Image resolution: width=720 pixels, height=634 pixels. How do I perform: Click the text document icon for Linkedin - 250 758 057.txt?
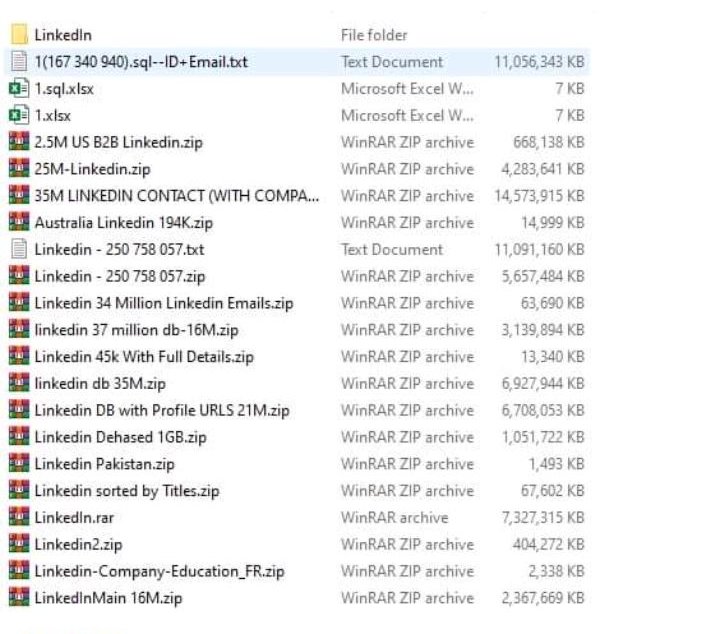click(x=17, y=250)
